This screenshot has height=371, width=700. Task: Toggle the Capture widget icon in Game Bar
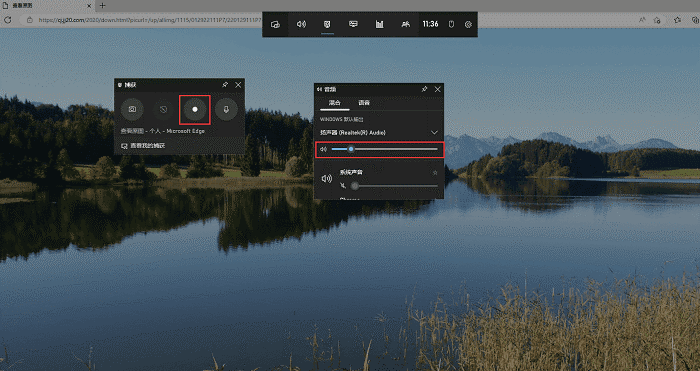(x=327, y=25)
